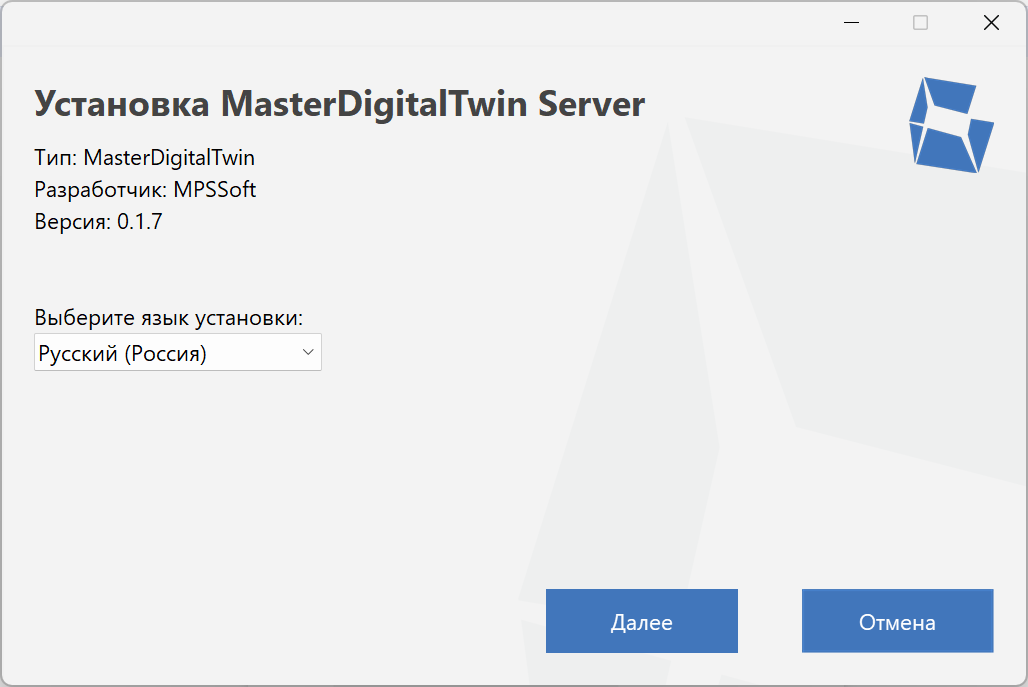Minimize the installer window
The image size is (1028, 687).
(851, 22)
